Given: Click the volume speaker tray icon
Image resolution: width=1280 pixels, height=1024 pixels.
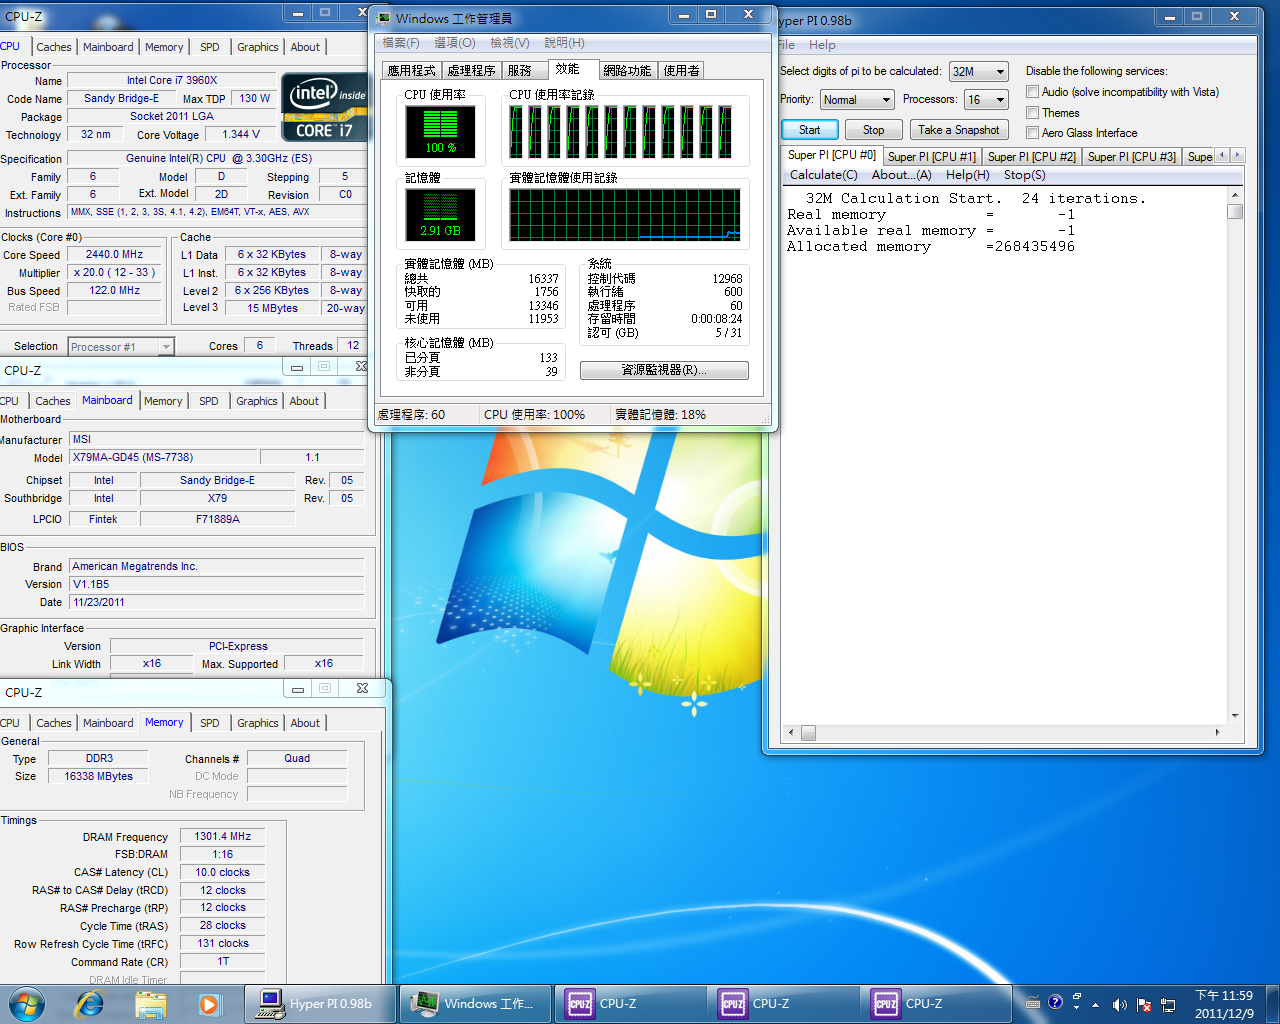Looking at the screenshot, I should coord(1119,1004).
